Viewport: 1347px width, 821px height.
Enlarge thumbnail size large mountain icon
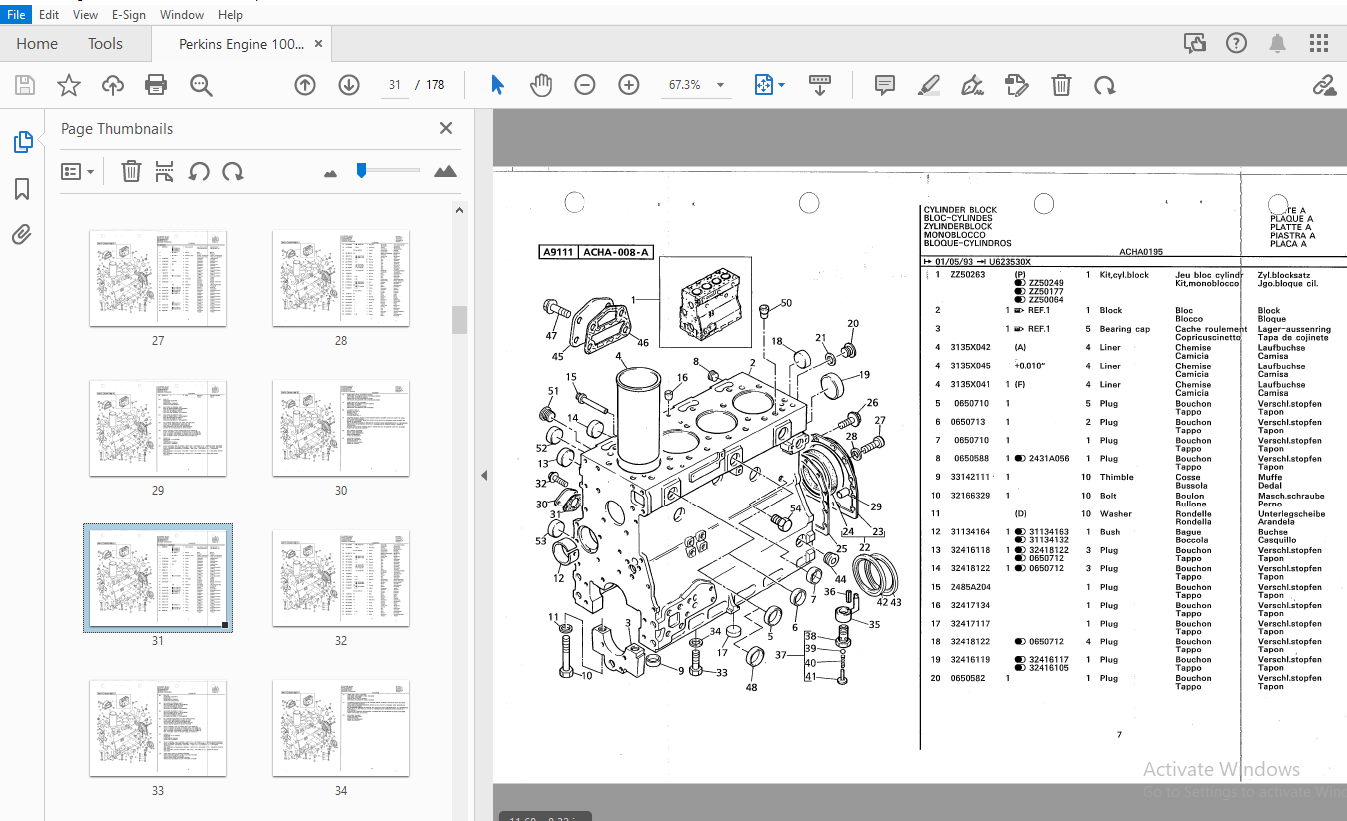pos(446,171)
